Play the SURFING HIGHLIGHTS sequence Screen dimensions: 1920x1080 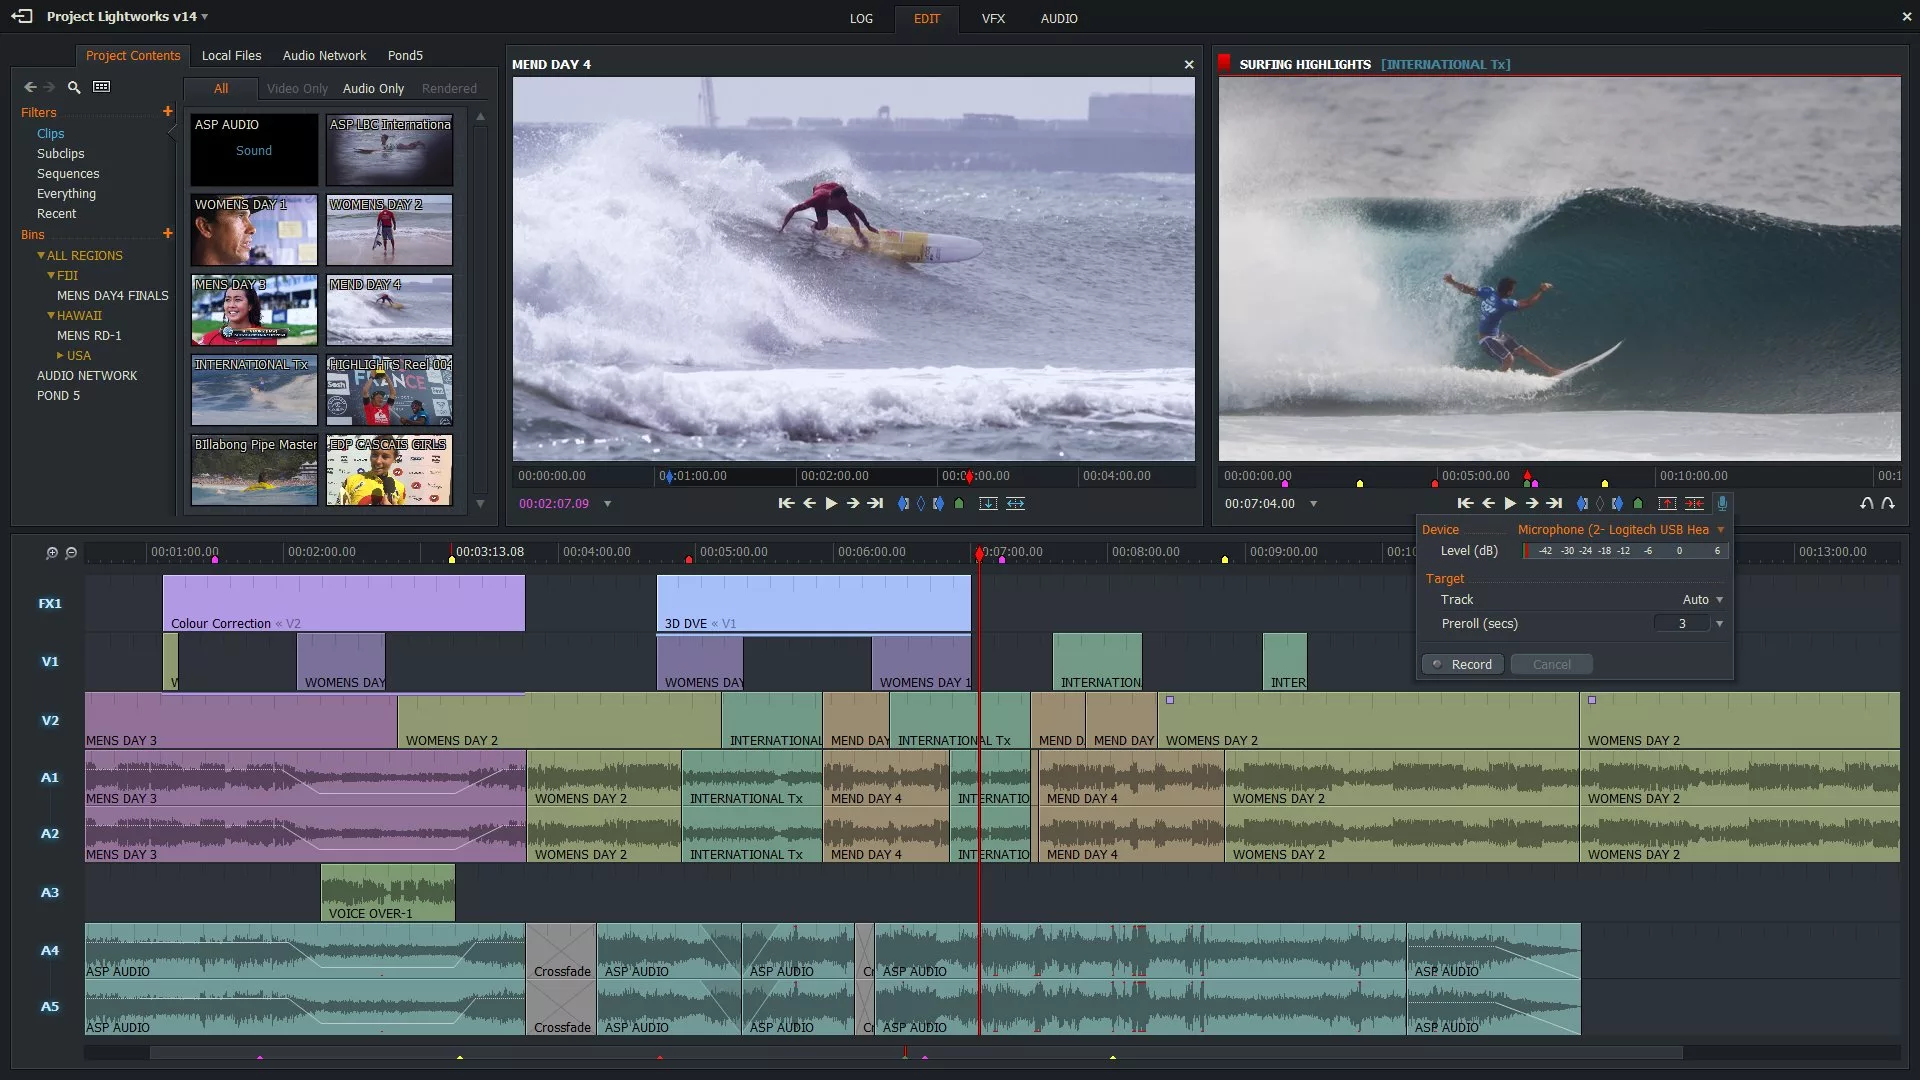[x=1510, y=503]
